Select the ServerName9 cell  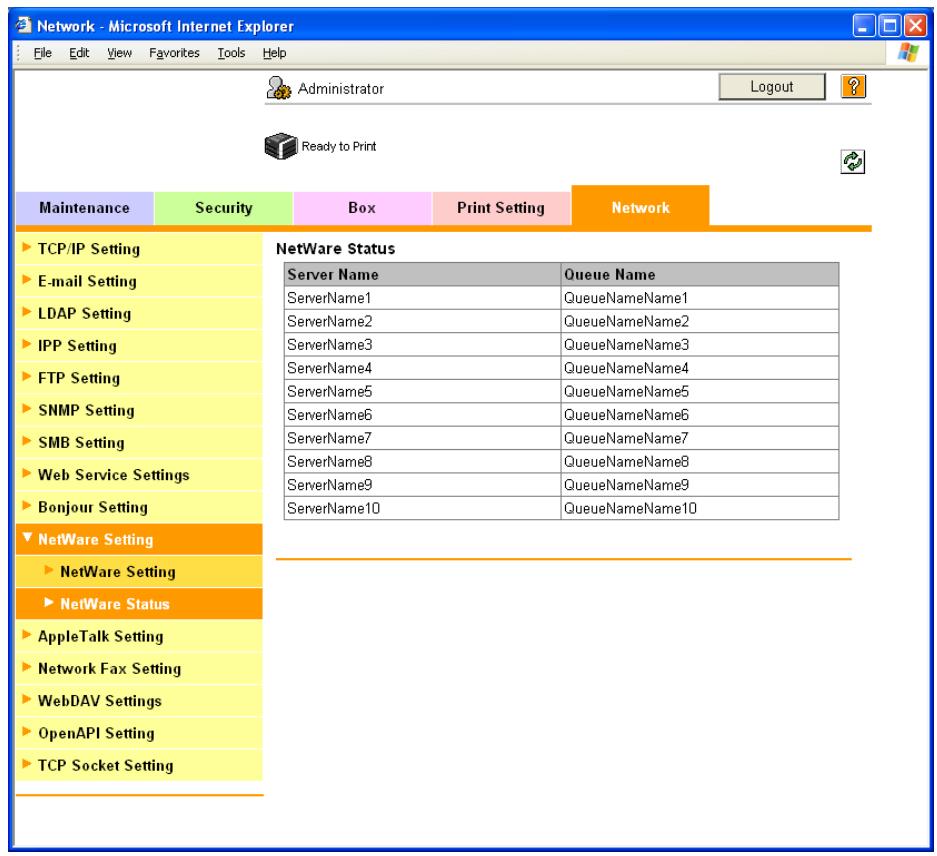422,484
